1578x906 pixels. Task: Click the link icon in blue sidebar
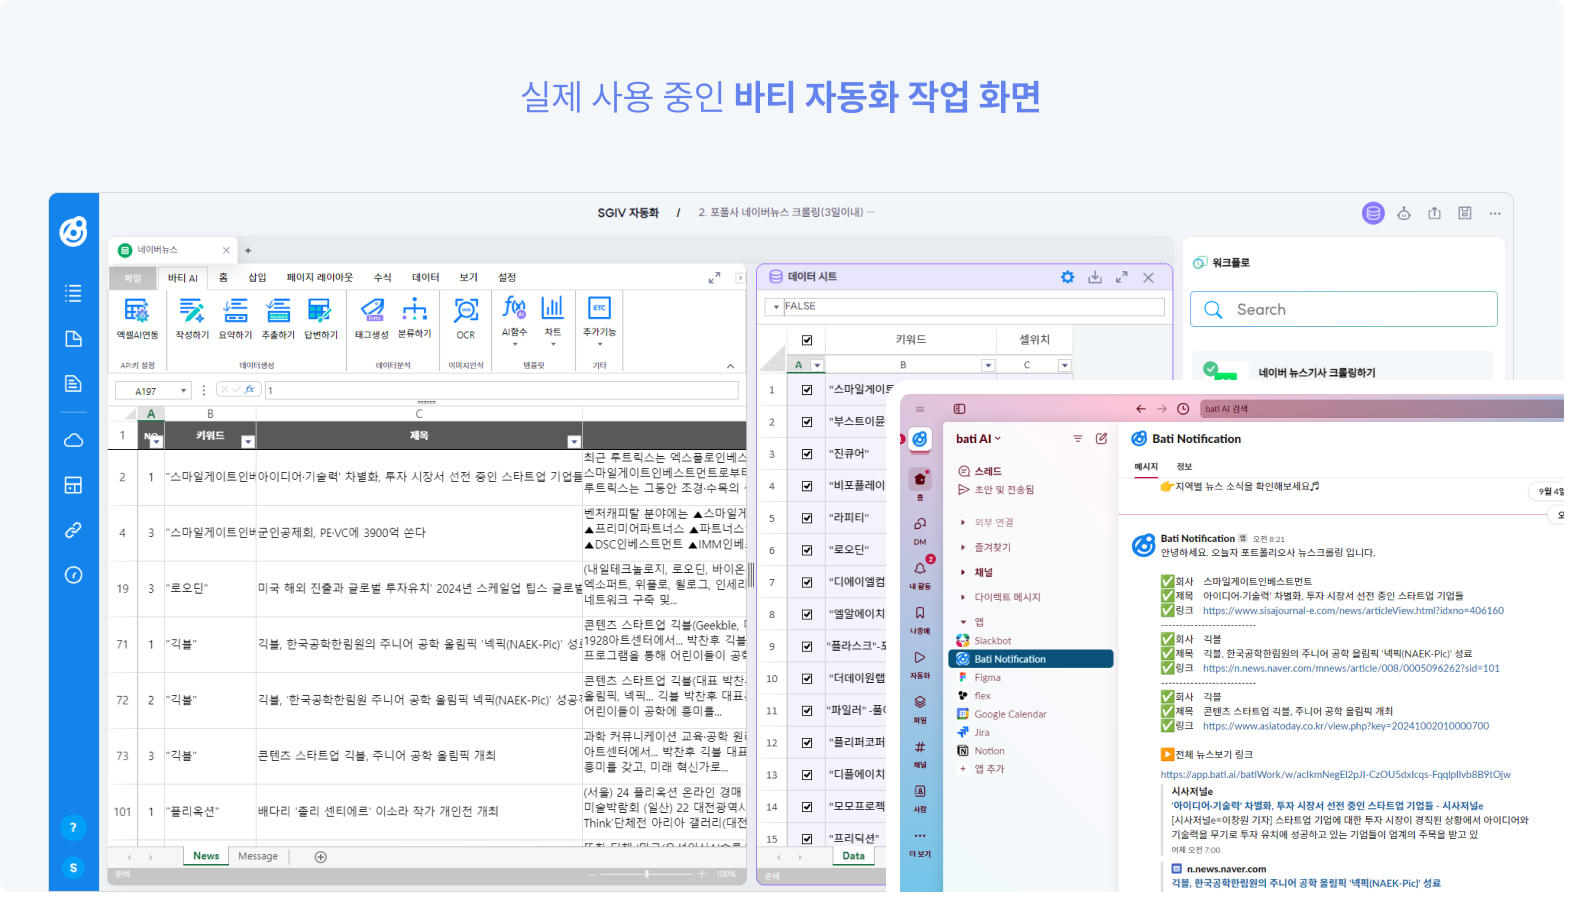(x=73, y=530)
